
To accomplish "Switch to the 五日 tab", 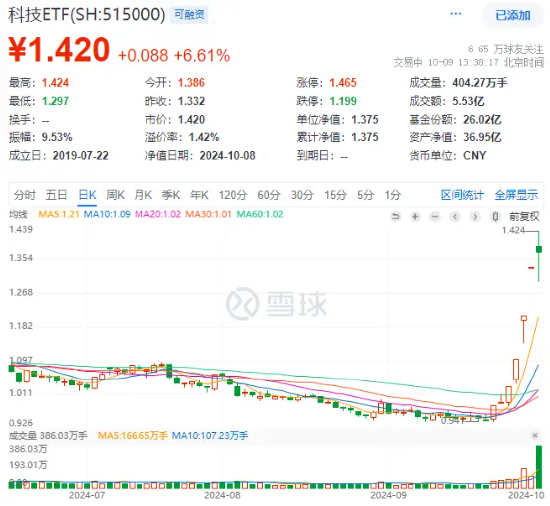I will pyautogui.click(x=56, y=195).
